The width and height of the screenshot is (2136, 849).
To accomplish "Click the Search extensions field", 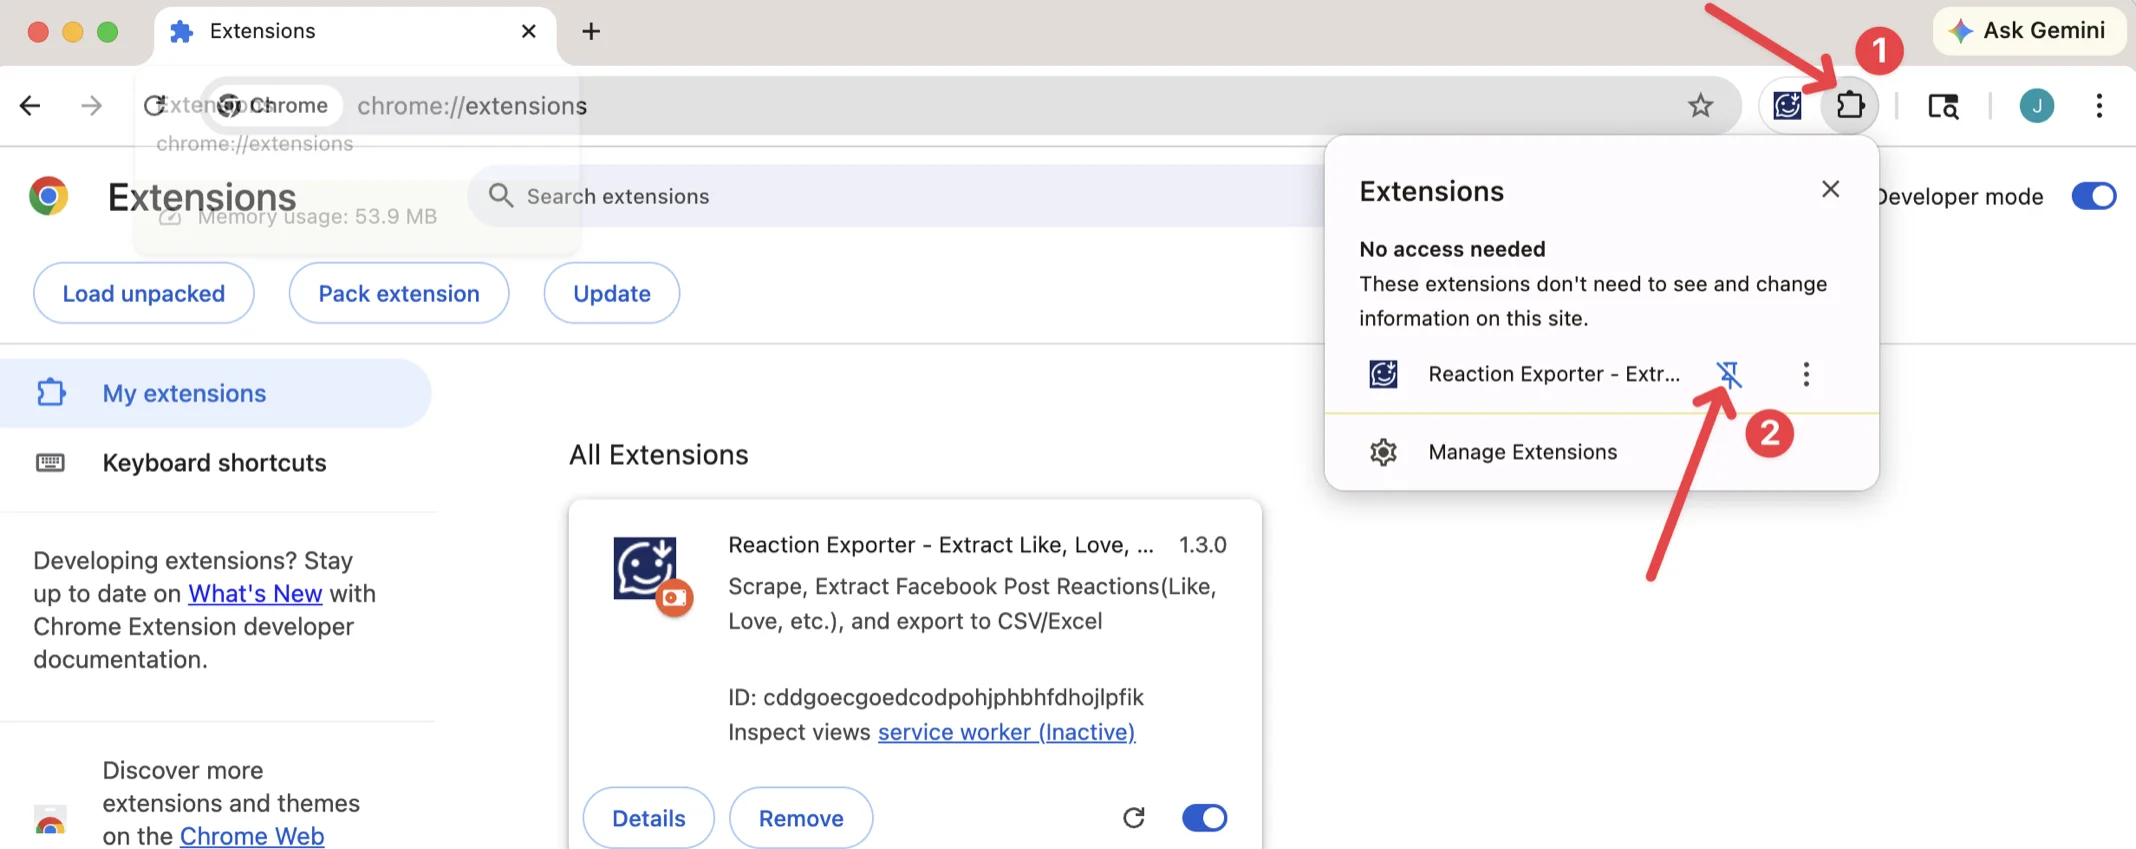I will tap(900, 196).
